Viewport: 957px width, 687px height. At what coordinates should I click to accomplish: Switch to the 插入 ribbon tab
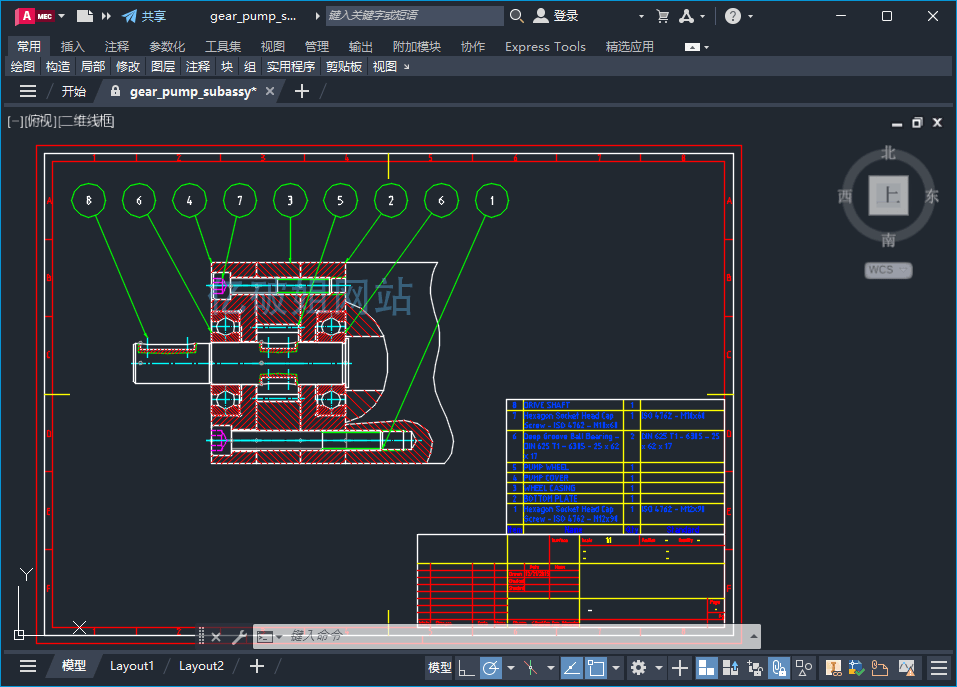pos(73,46)
